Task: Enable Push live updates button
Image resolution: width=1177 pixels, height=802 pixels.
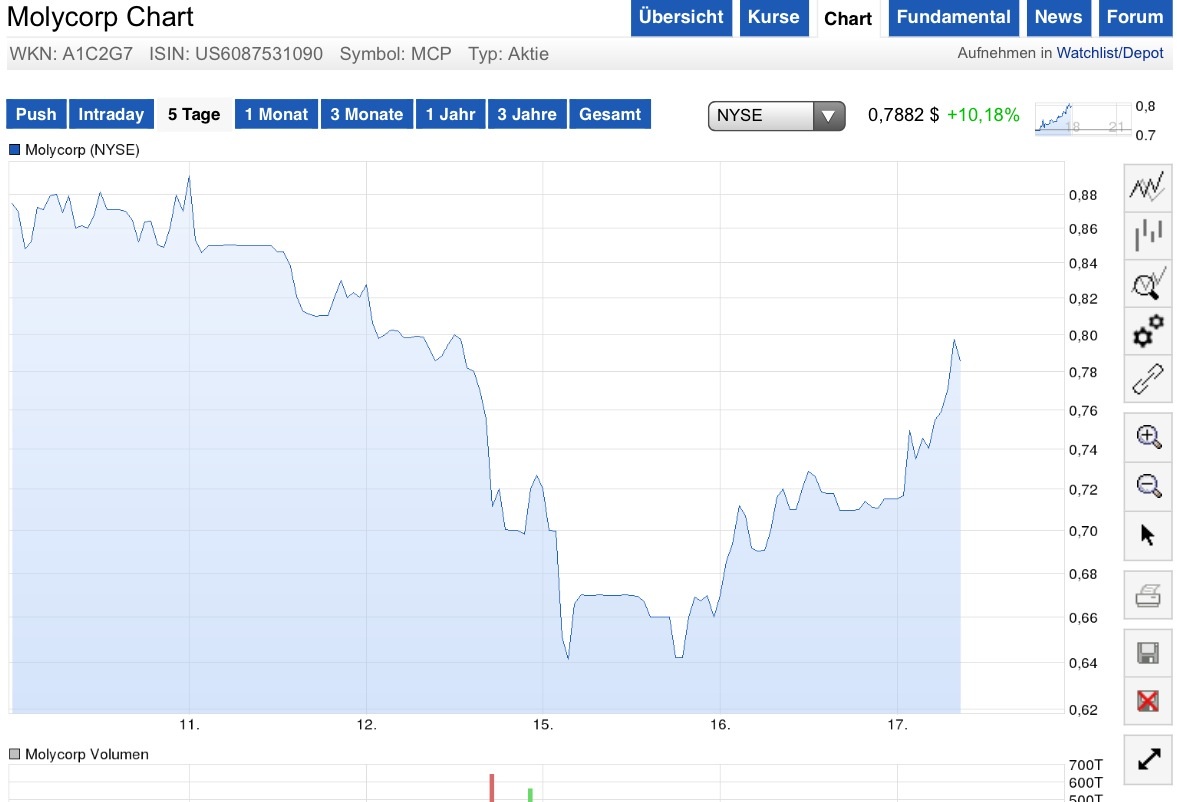Action: [36, 114]
